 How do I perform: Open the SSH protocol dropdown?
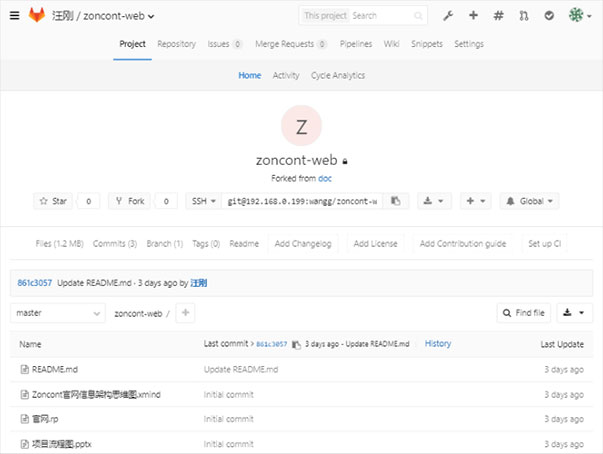coord(203,201)
